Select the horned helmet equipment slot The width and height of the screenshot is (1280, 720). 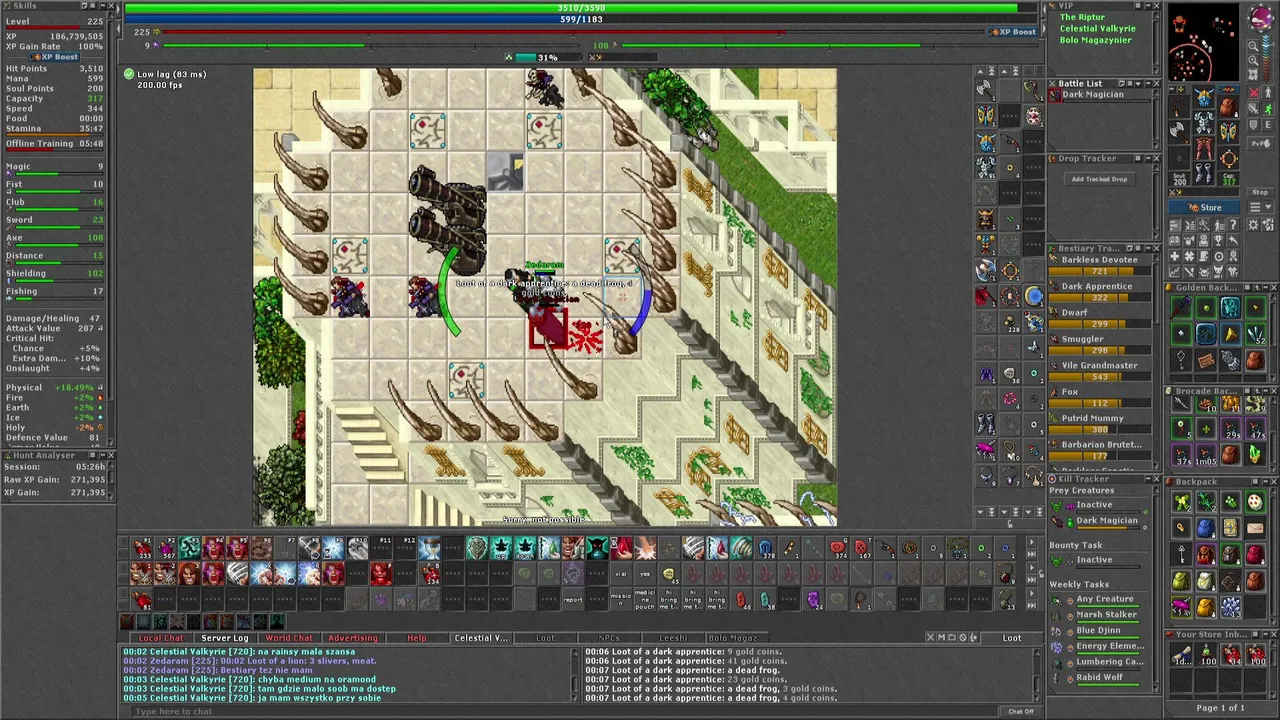point(1204,96)
